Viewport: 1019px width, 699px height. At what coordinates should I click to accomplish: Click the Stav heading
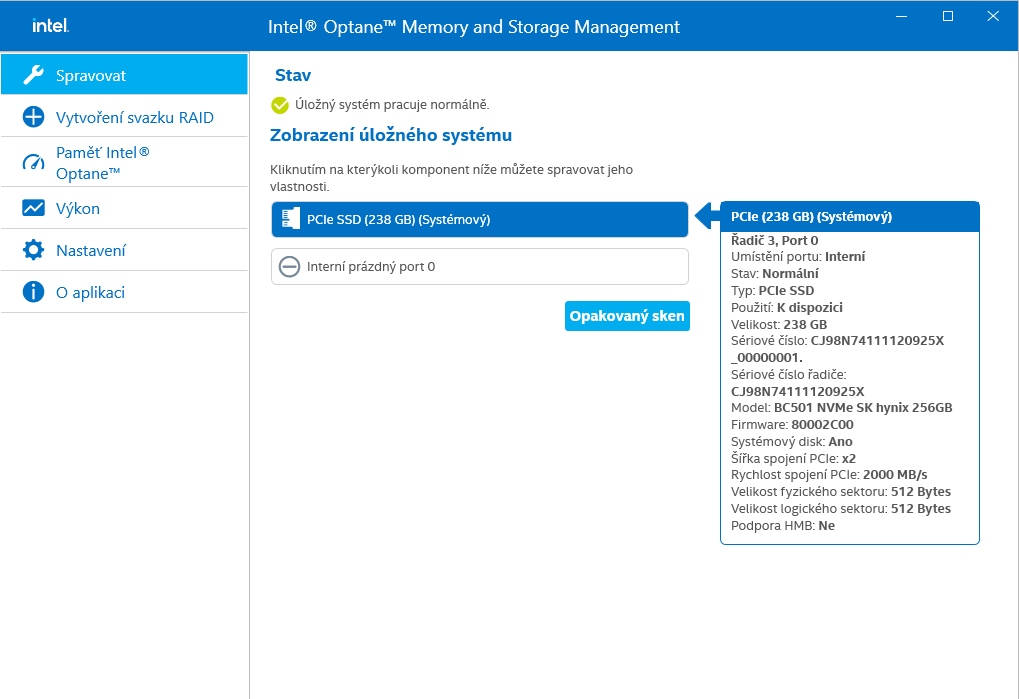click(293, 75)
